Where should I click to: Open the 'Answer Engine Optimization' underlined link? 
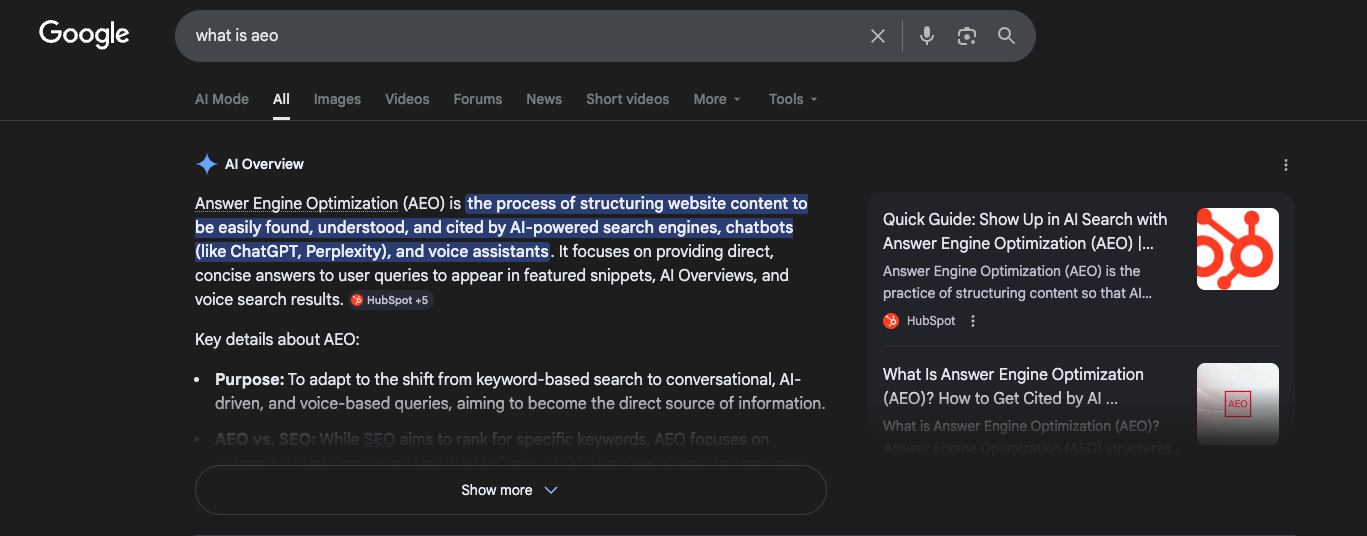(x=296, y=204)
